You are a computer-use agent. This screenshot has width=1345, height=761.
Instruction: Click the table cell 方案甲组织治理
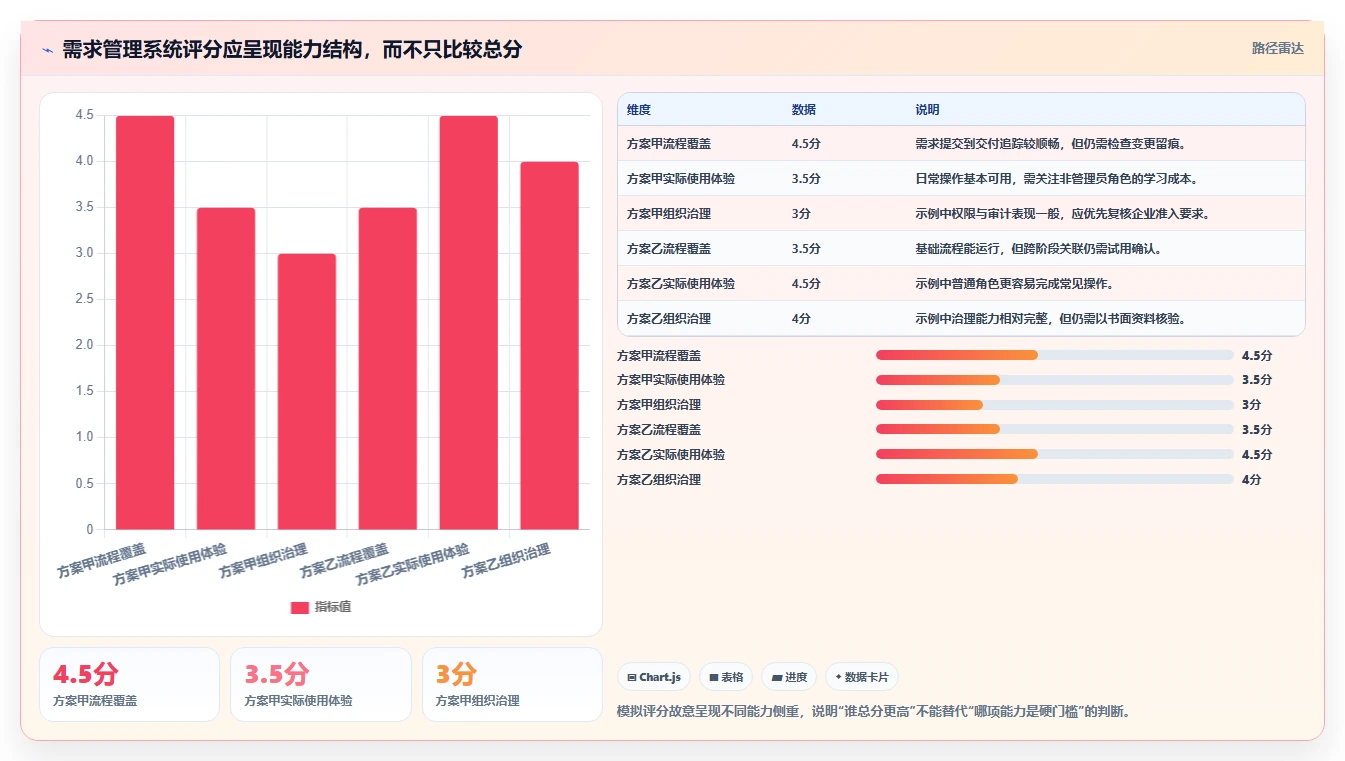pos(669,214)
